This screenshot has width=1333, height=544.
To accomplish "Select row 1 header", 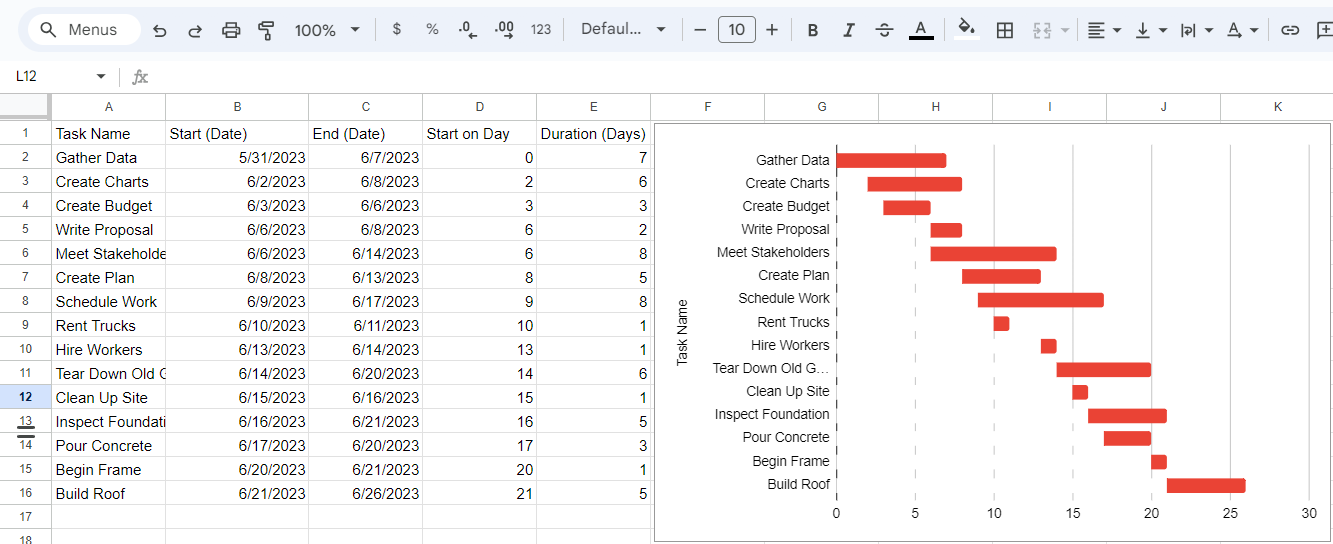I will click(25, 133).
